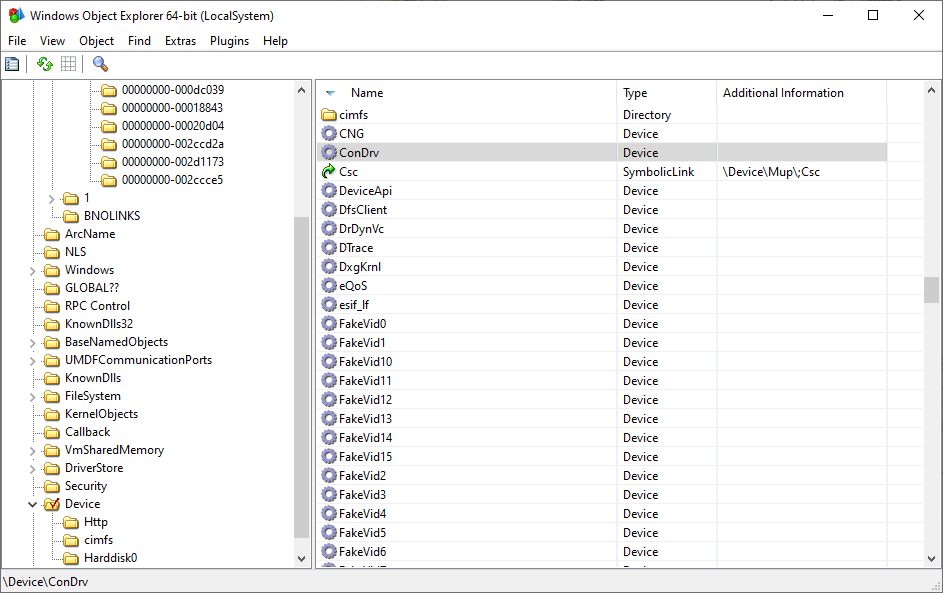
Task: Sort by the Type column header
Action: pos(666,93)
